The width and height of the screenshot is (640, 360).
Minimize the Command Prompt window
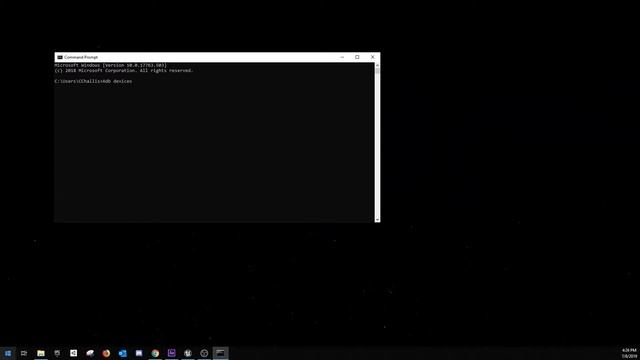(x=342, y=57)
